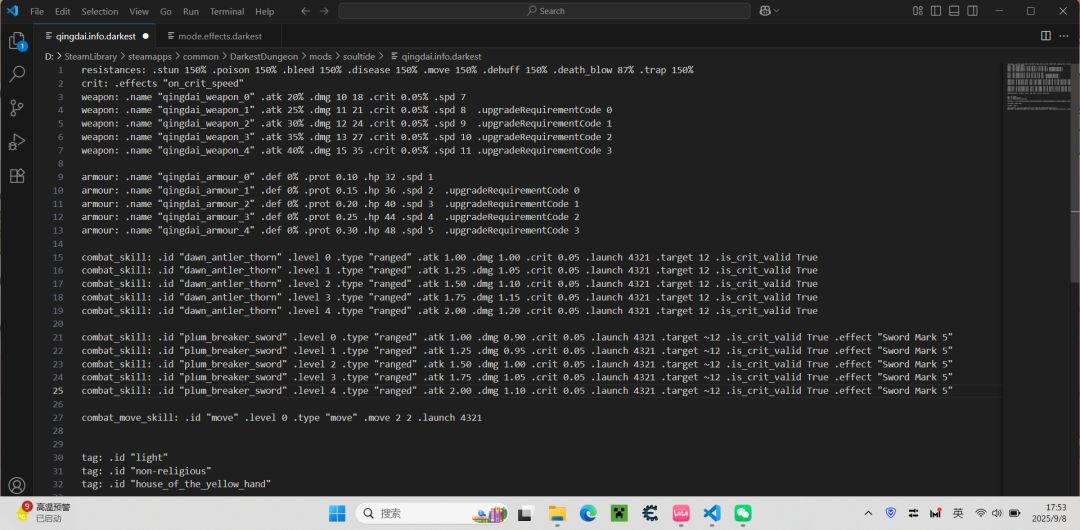Open the Go menu

click(166, 12)
